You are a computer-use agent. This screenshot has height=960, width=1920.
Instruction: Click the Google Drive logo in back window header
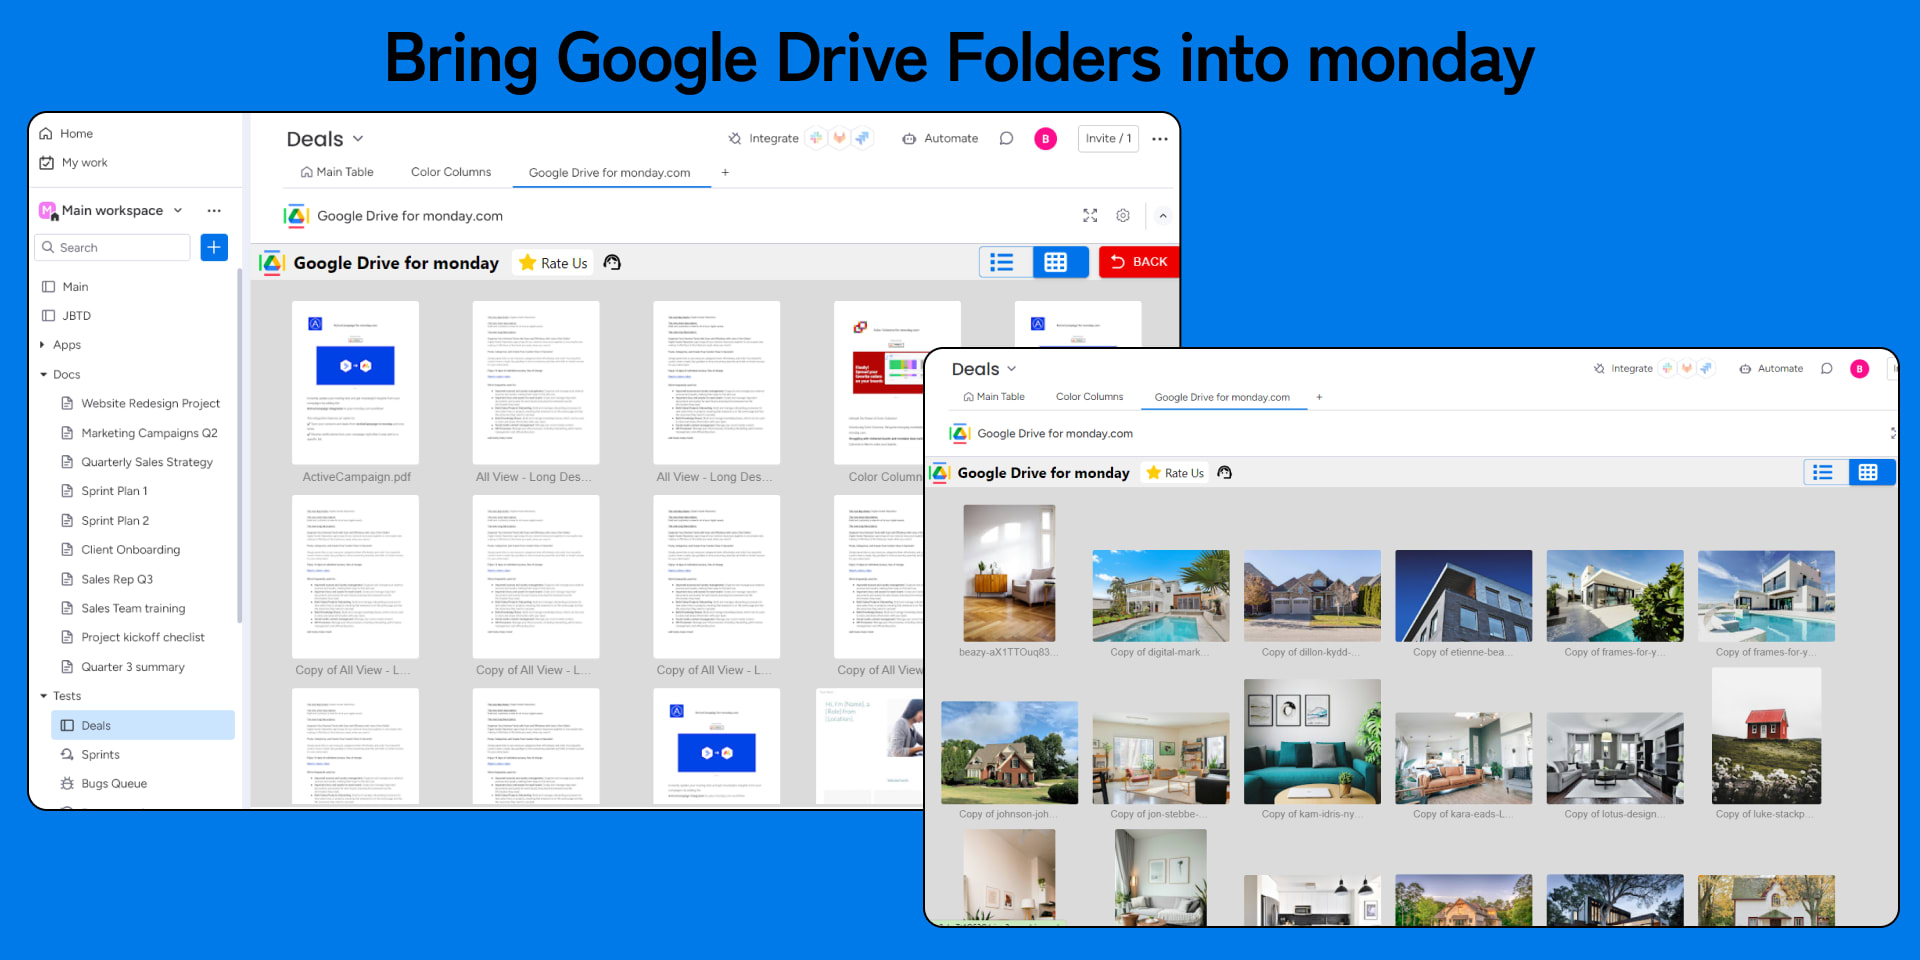click(271, 263)
